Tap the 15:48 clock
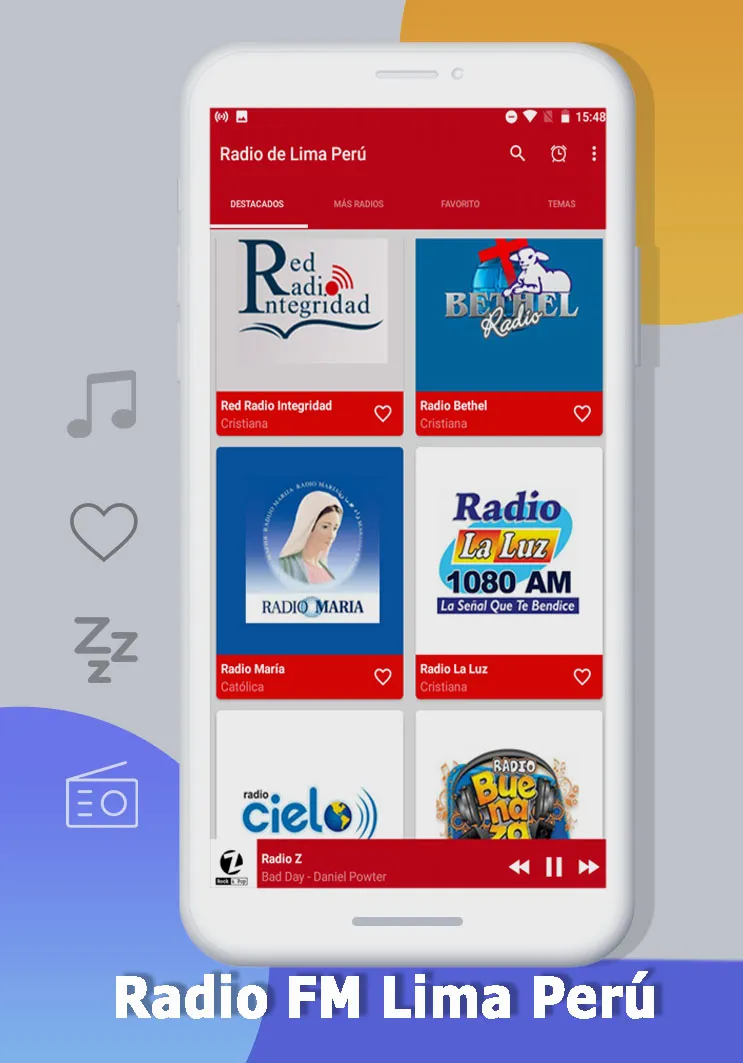The height and width of the screenshot is (1063, 743). (x=590, y=117)
